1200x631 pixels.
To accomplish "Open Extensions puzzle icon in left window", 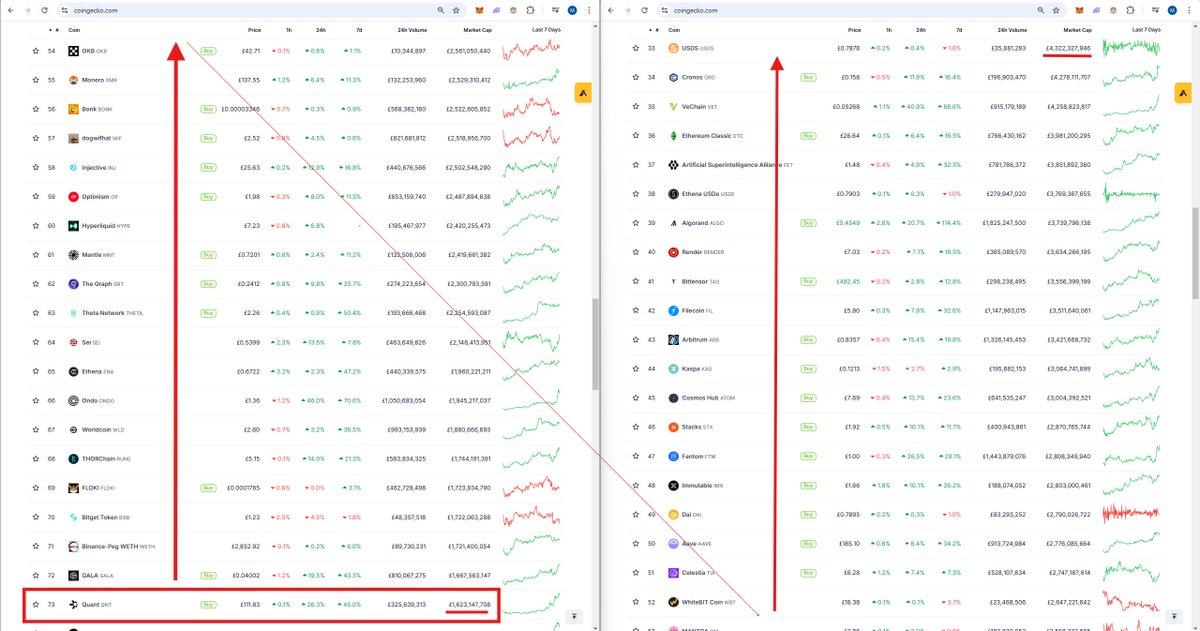I will [x=530, y=10].
